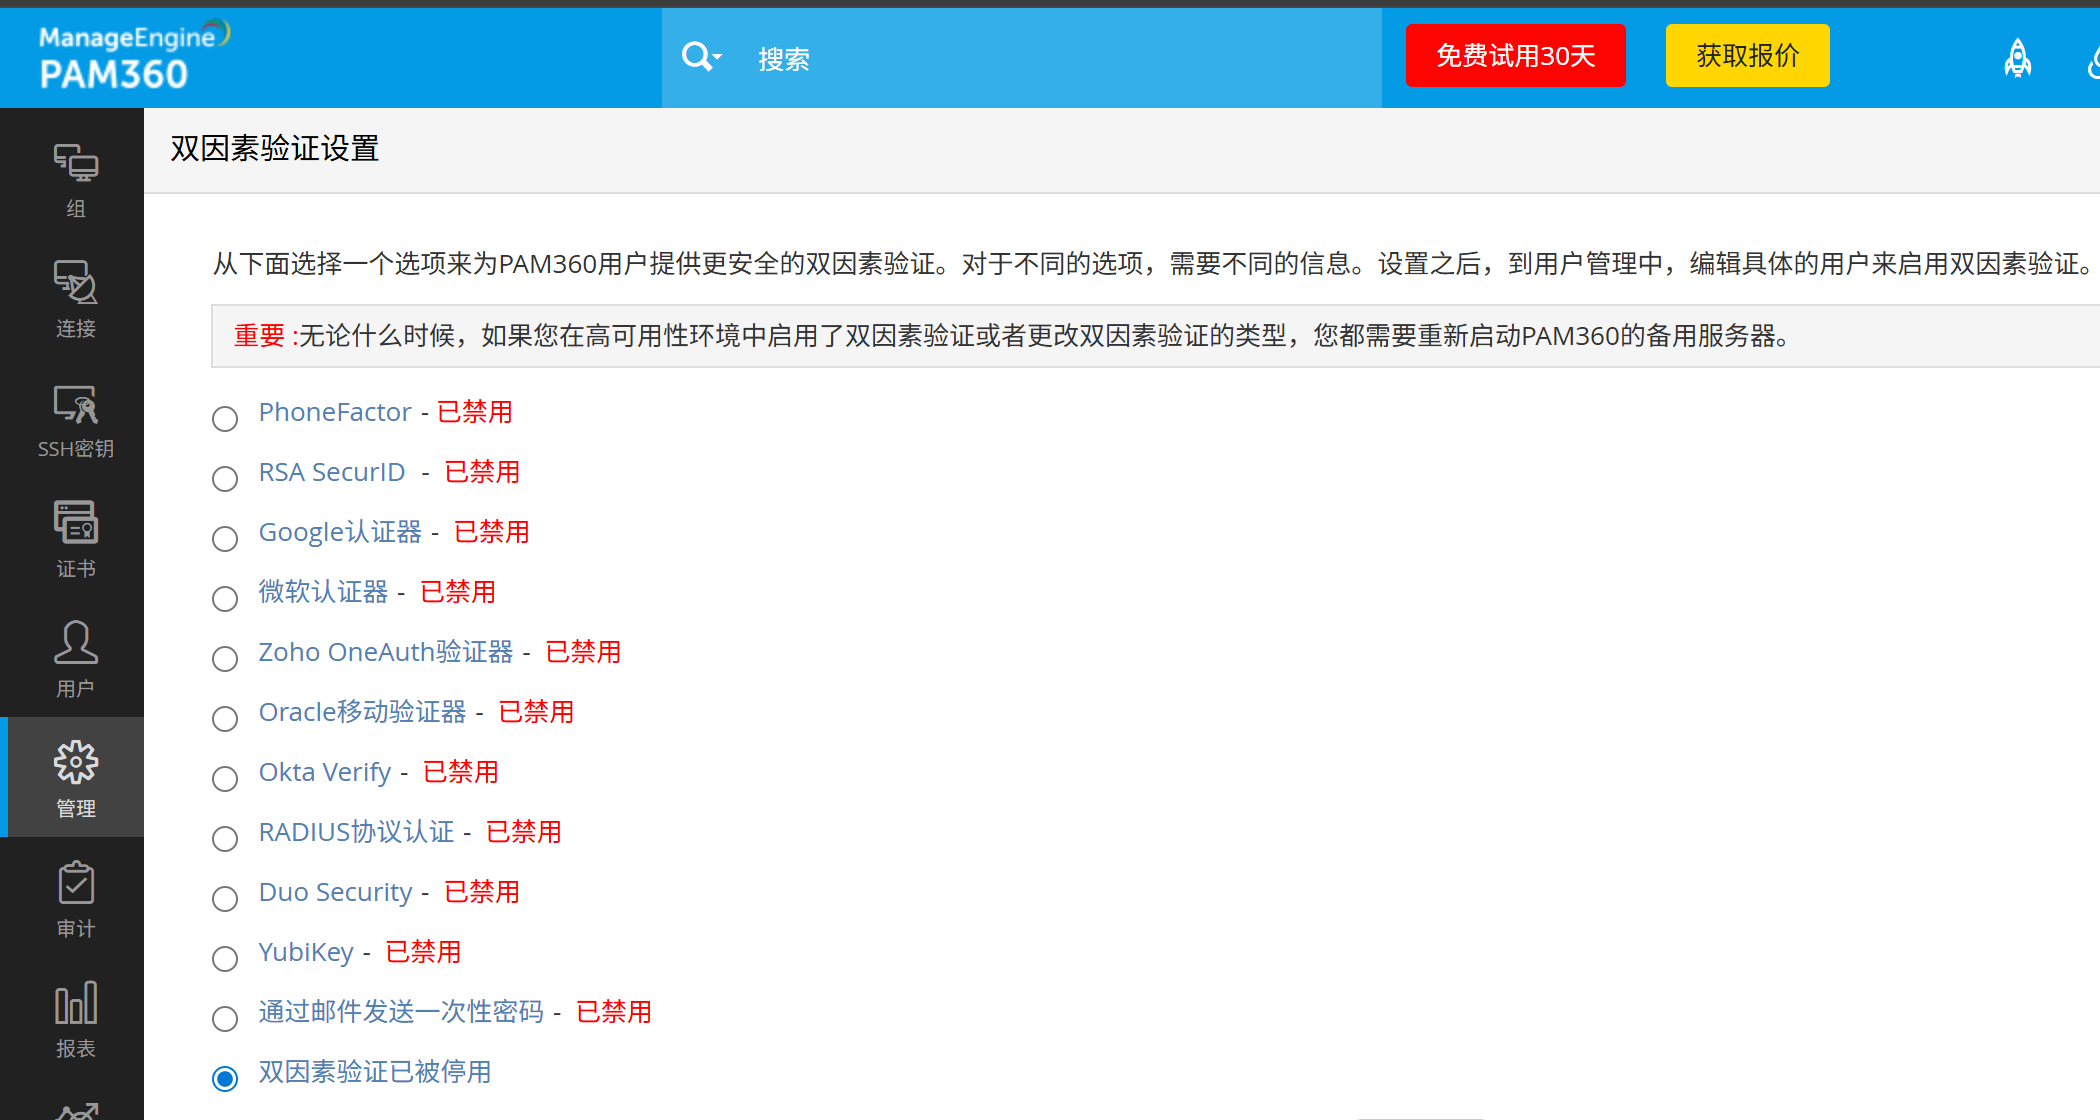Select the PhoneFactor radio button
The height and width of the screenshot is (1120, 2100).
pyautogui.click(x=225, y=418)
